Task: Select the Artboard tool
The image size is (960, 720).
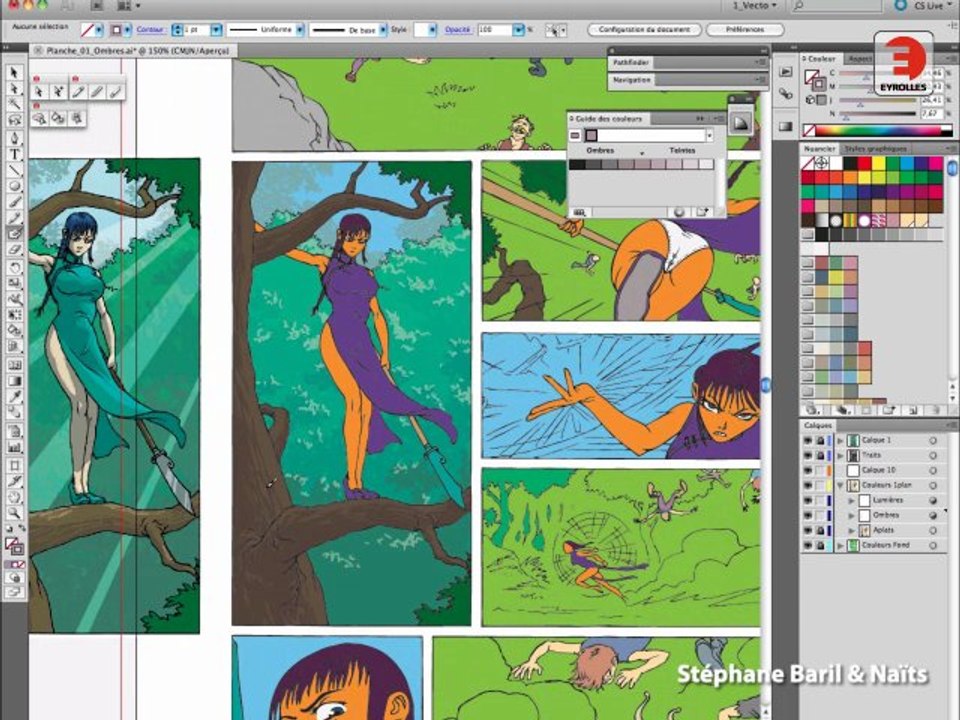Action: 14,465
